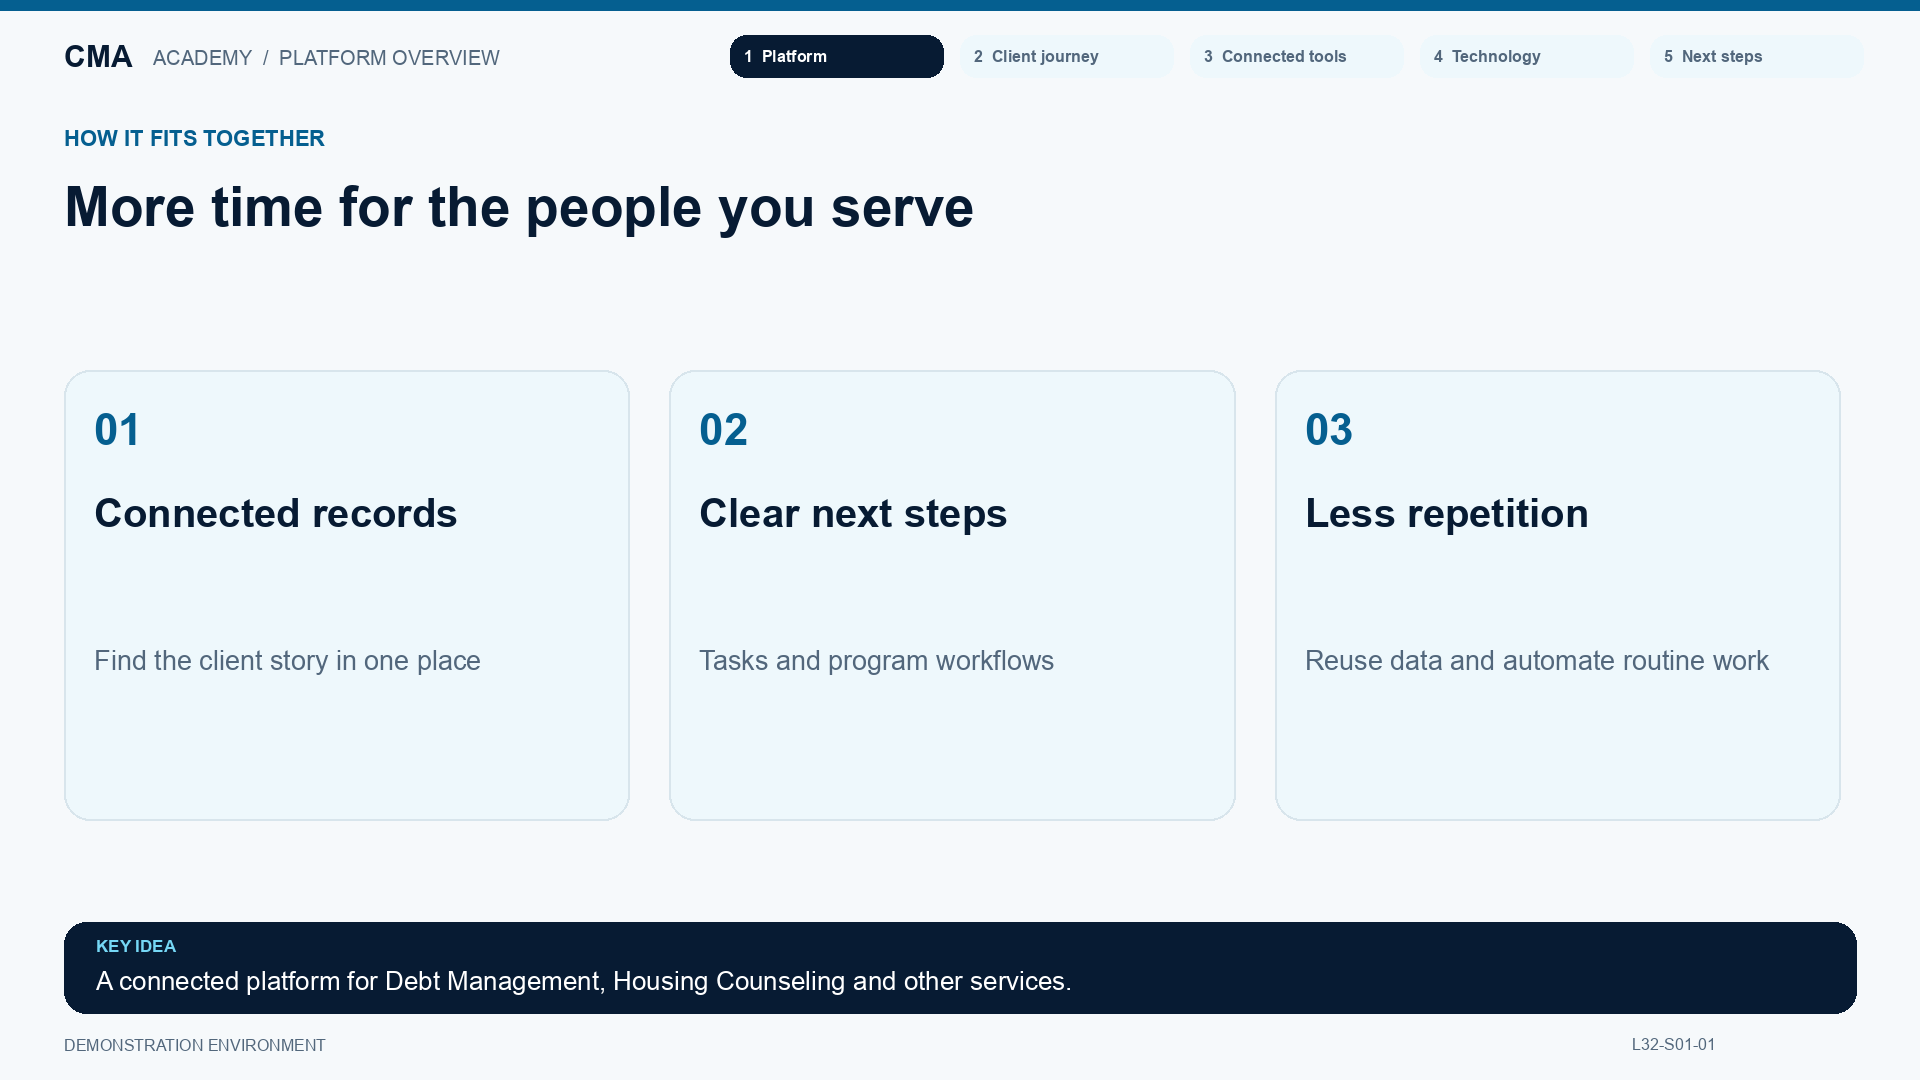Screen dimensions: 1920x1080
Task: Click the HOW IT FITS TOGETHER label
Action: click(x=194, y=138)
